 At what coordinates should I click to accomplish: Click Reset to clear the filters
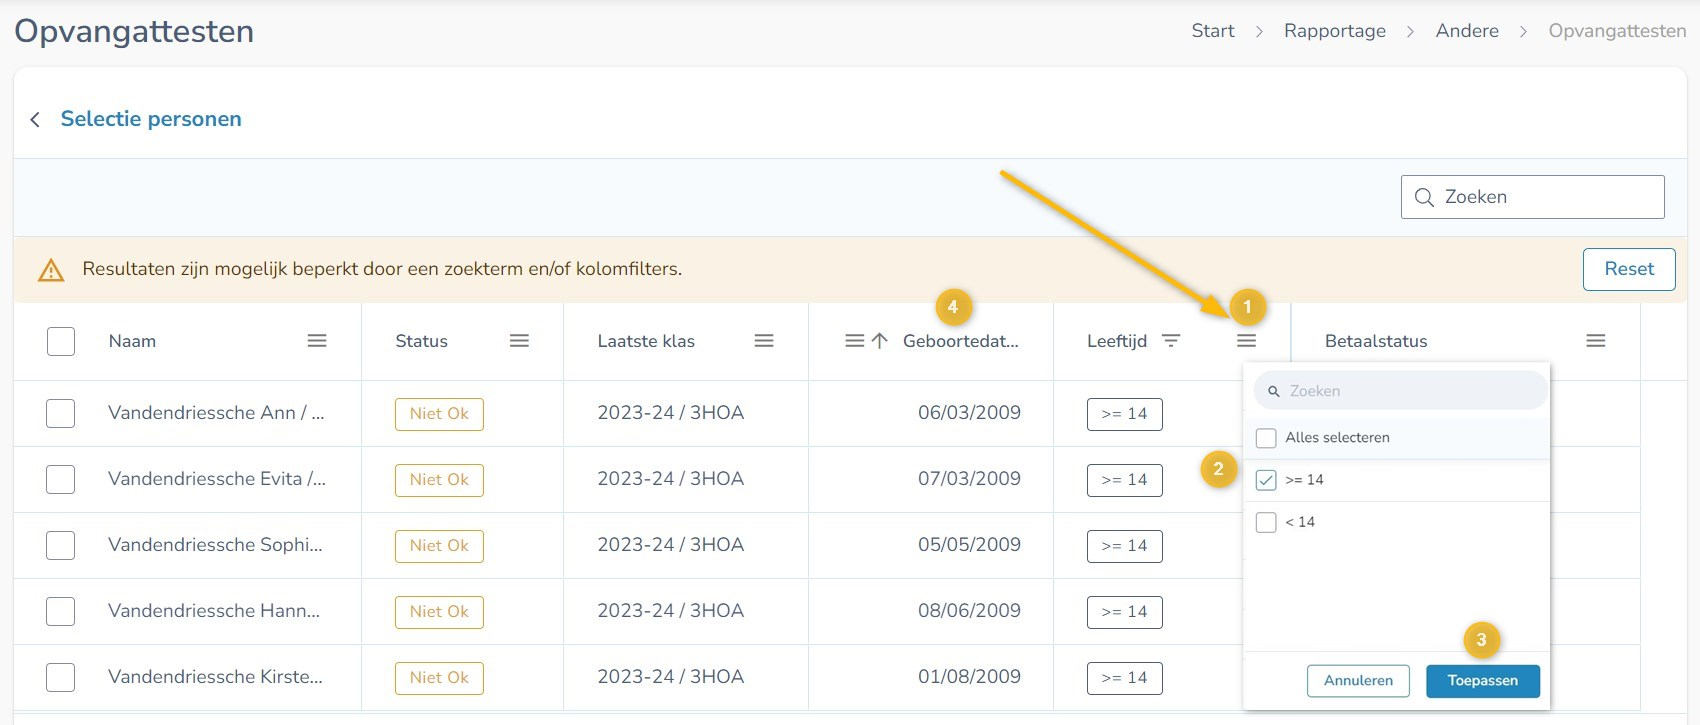click(x=1628, y=269)
